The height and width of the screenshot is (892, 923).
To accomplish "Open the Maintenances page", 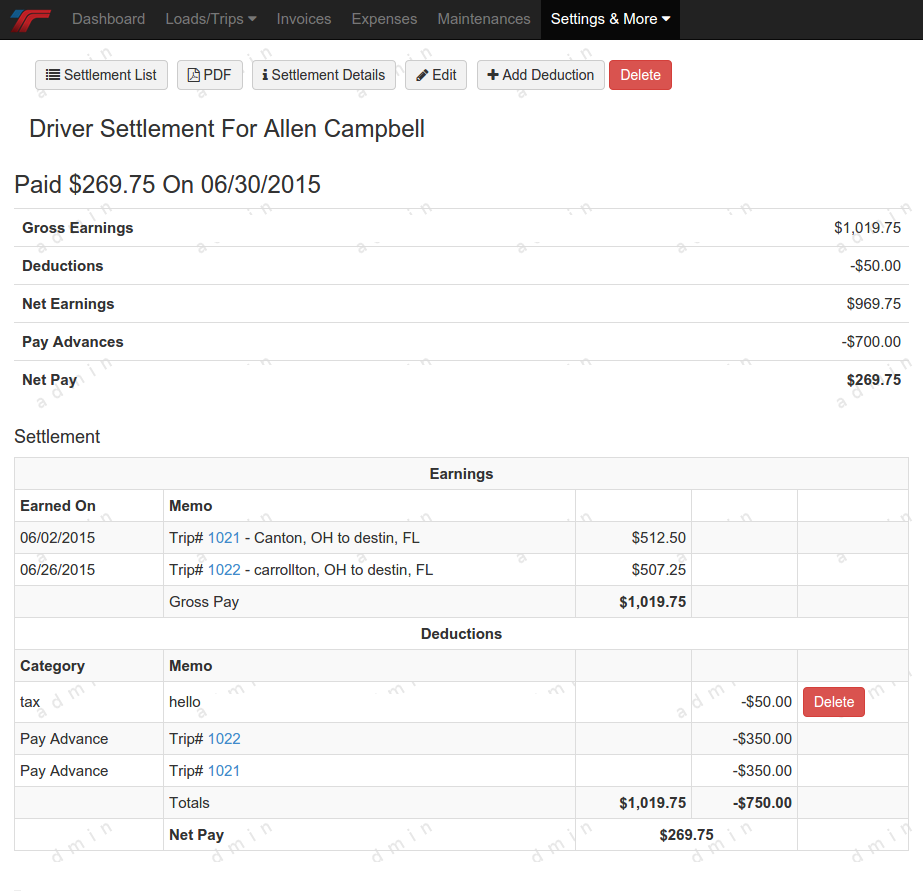I will 484,19.
